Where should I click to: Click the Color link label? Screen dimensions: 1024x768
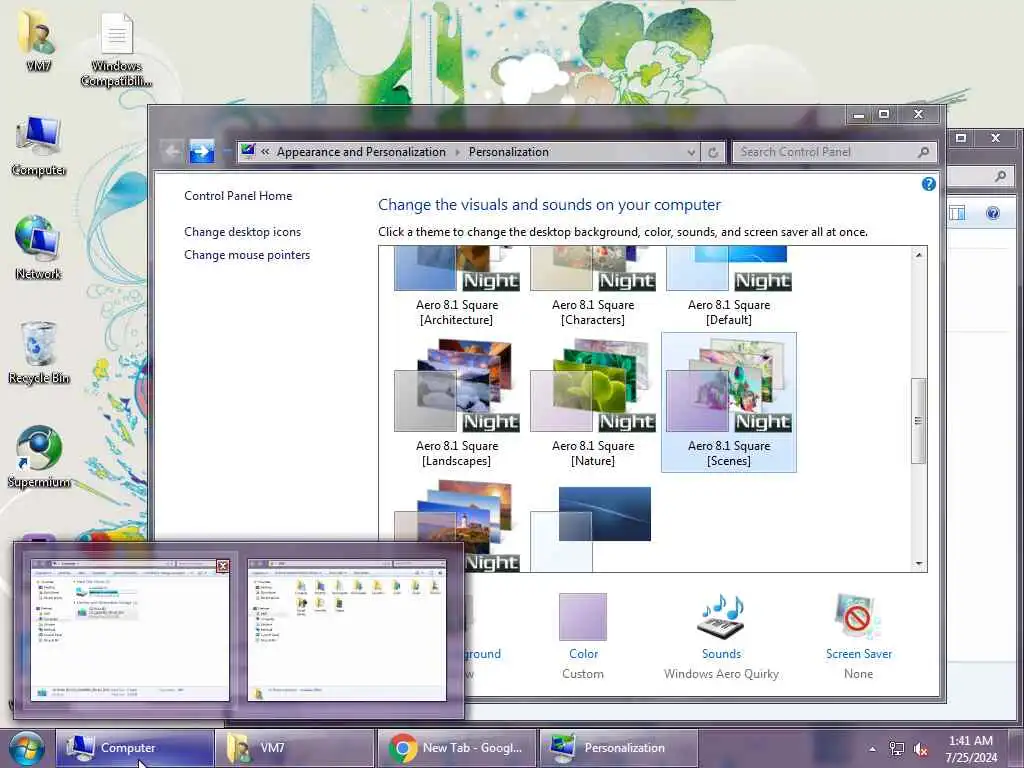[x=583, y=654]
